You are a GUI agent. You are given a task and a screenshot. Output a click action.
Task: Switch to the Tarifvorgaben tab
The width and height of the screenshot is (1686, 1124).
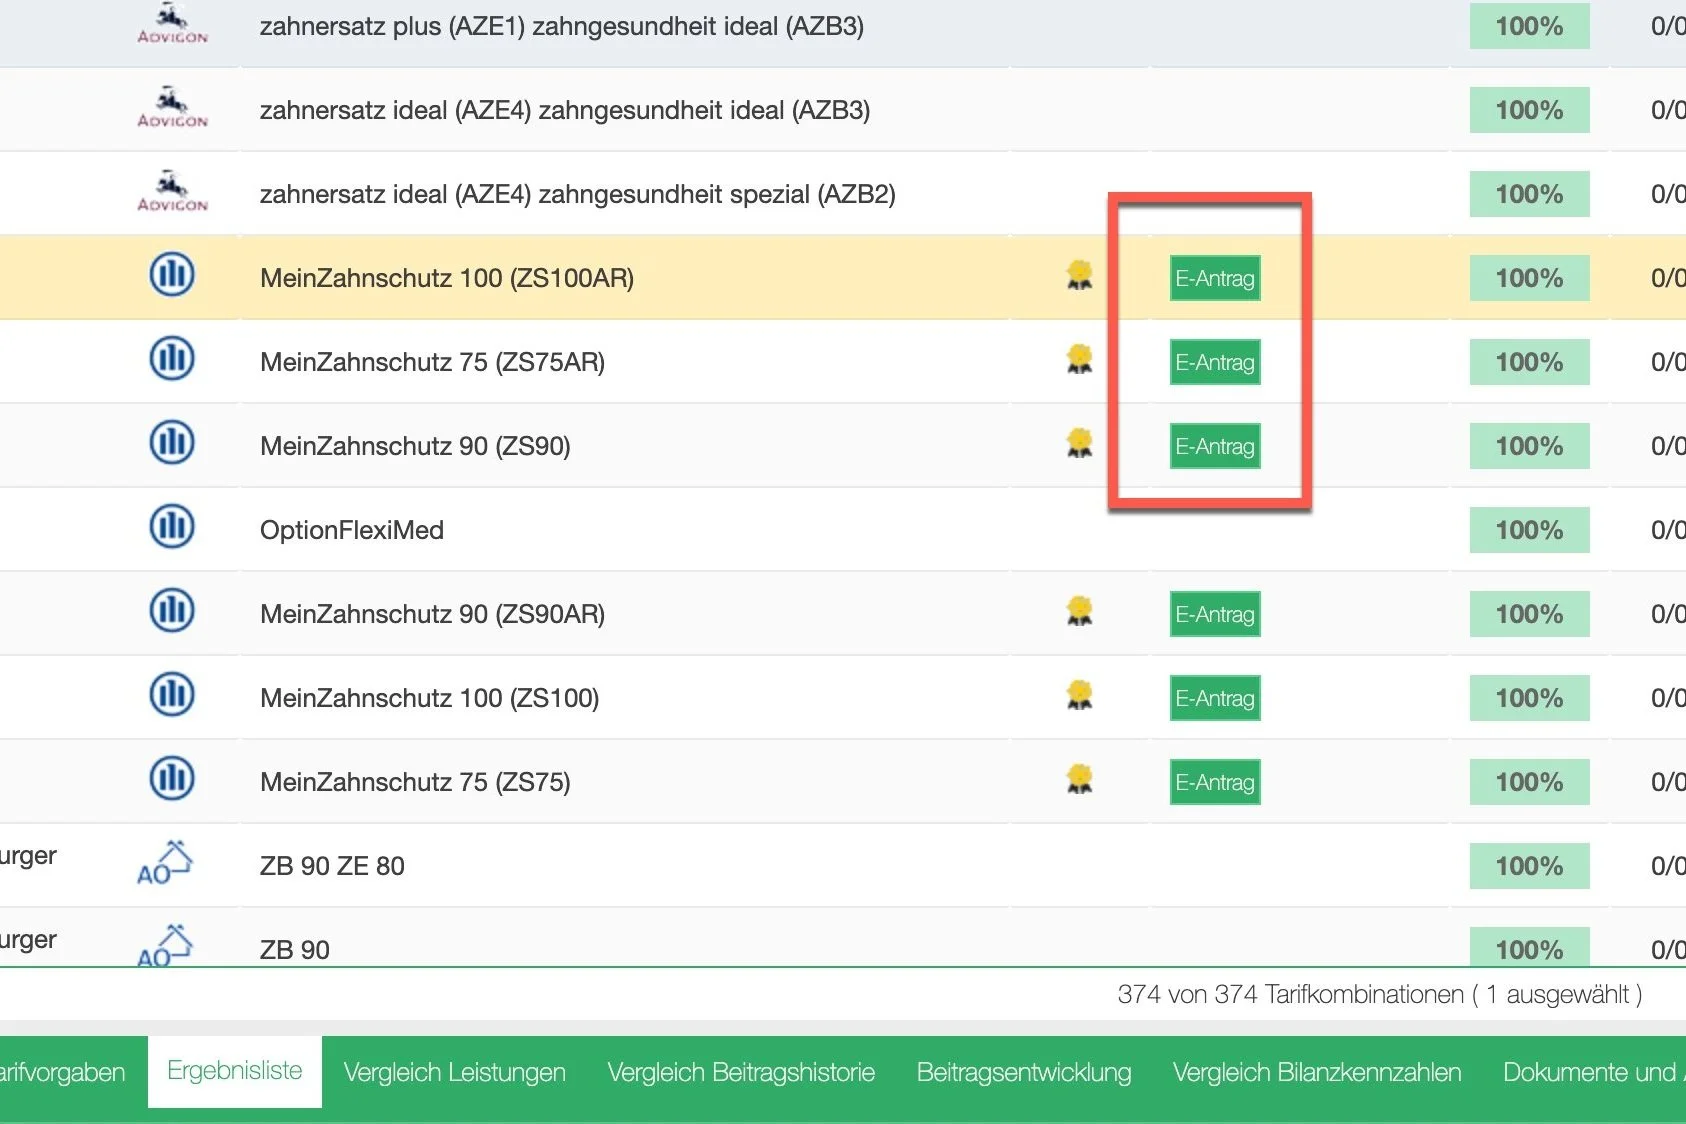[x=63, y=1072]
